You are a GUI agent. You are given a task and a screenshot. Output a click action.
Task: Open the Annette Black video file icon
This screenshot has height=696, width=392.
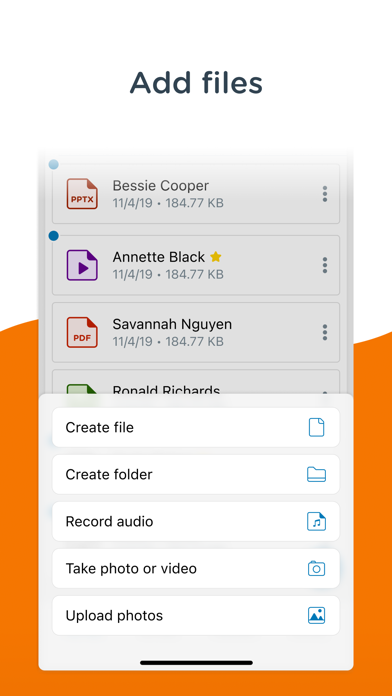tap(82, 265)
